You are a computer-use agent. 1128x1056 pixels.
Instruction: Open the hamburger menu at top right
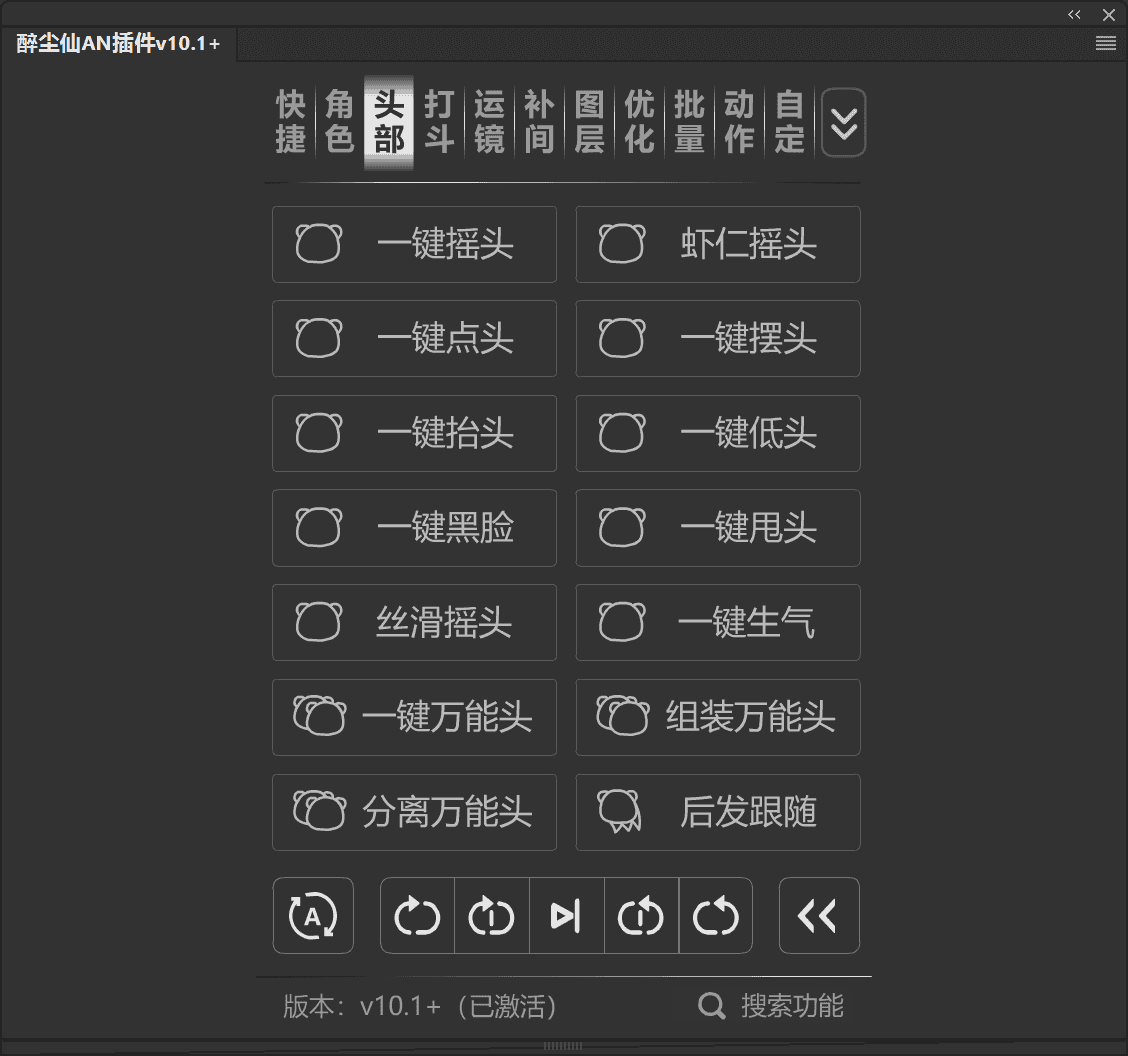(x=1105, y=43)
